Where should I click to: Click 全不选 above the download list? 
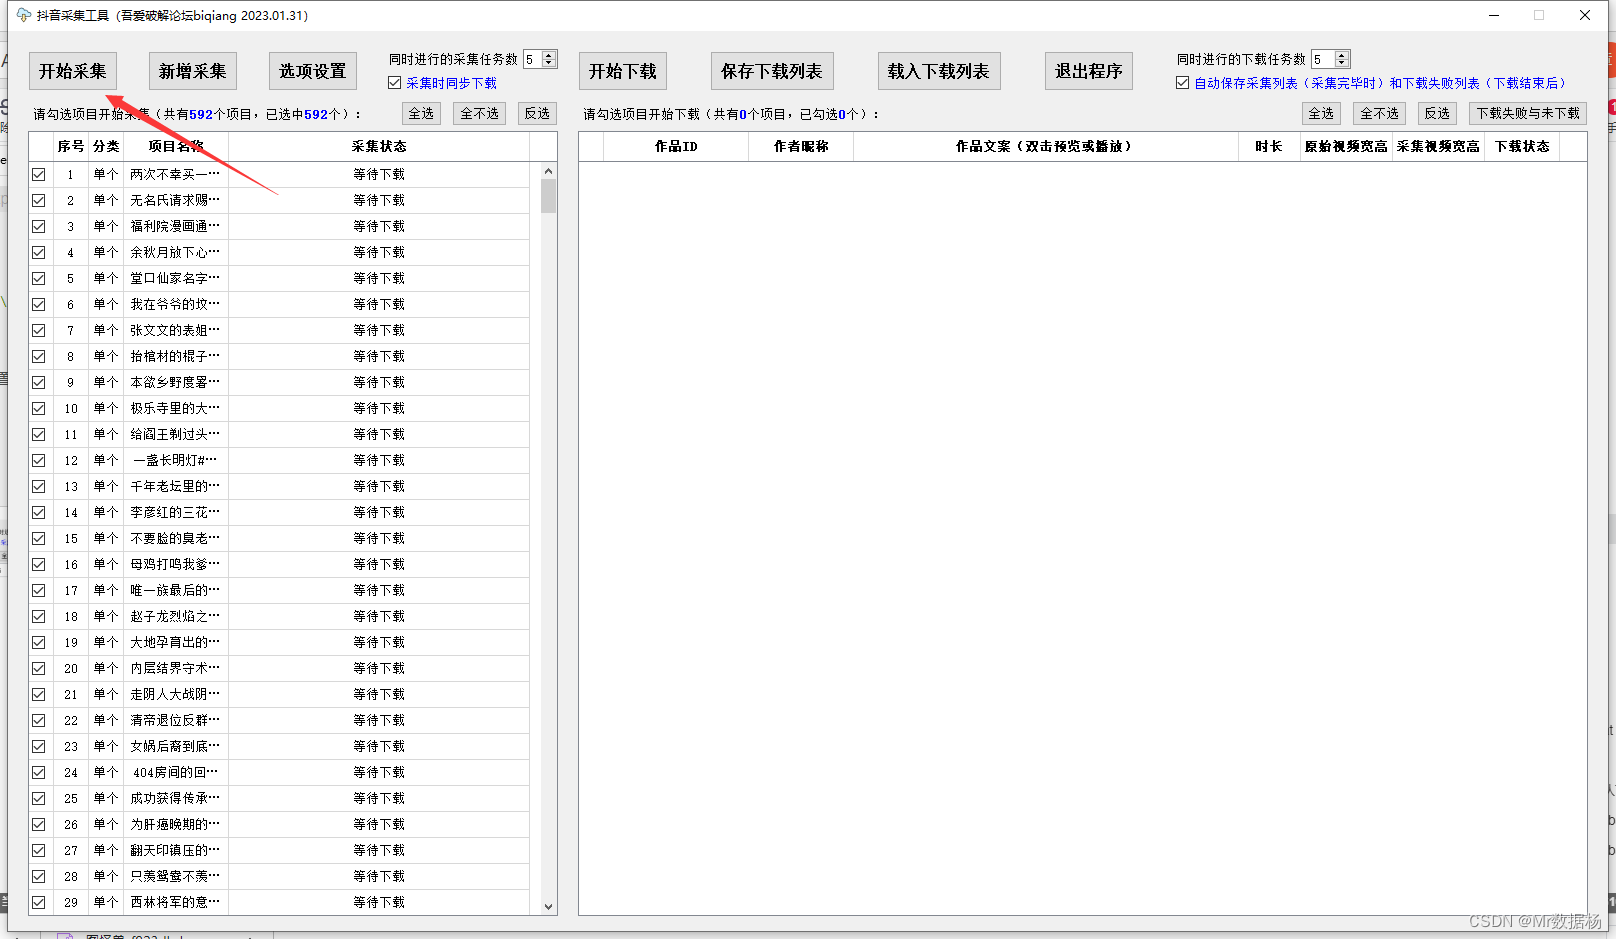click(1379, 113)
